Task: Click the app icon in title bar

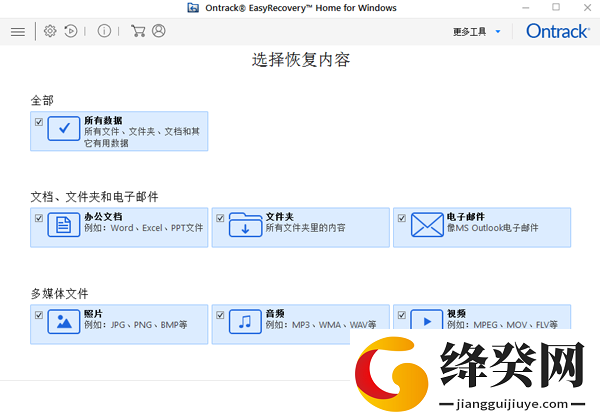Action: pyautogui.click(x=193, y=8)
